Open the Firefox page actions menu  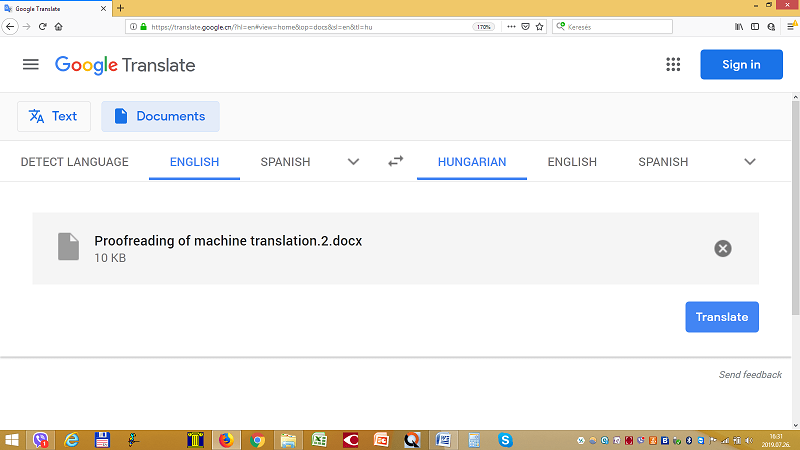coord(511,26)
